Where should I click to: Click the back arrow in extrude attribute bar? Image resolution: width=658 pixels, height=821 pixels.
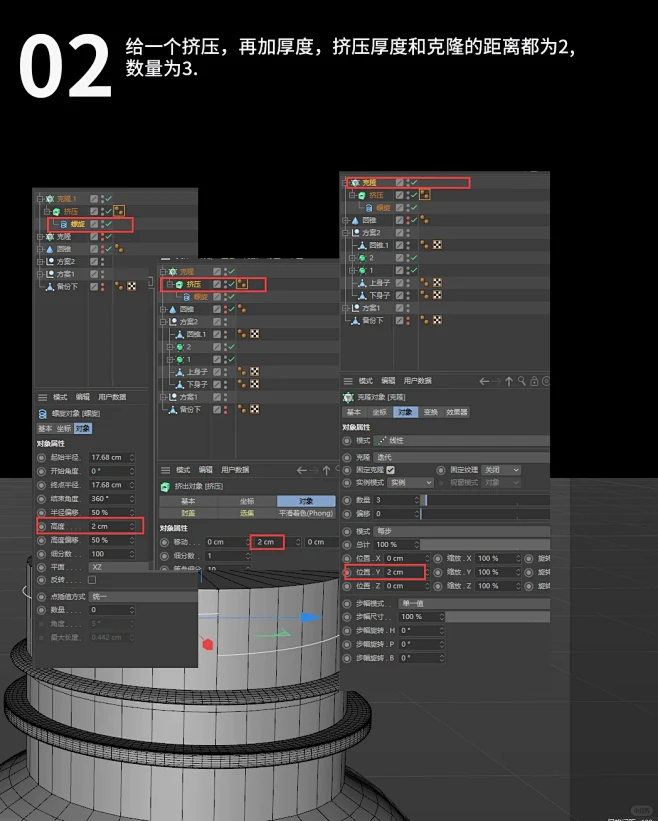tap(302, 470)
